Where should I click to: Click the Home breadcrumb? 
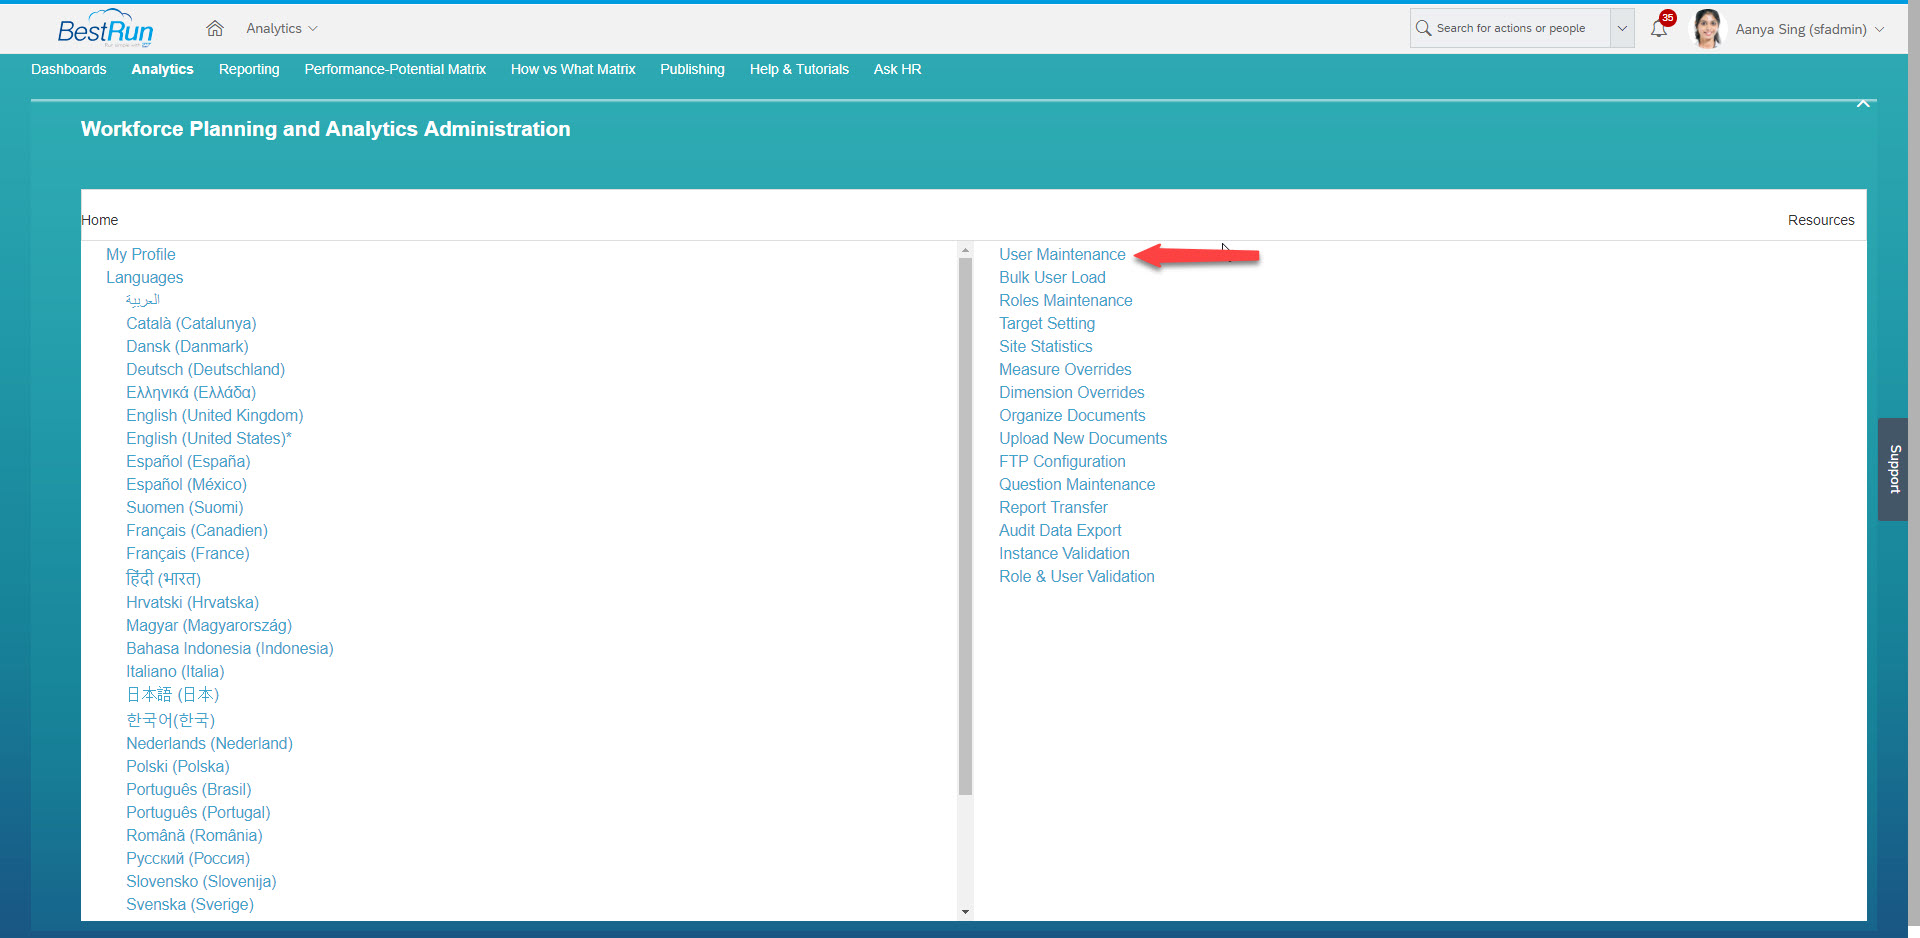coord(99,220)
